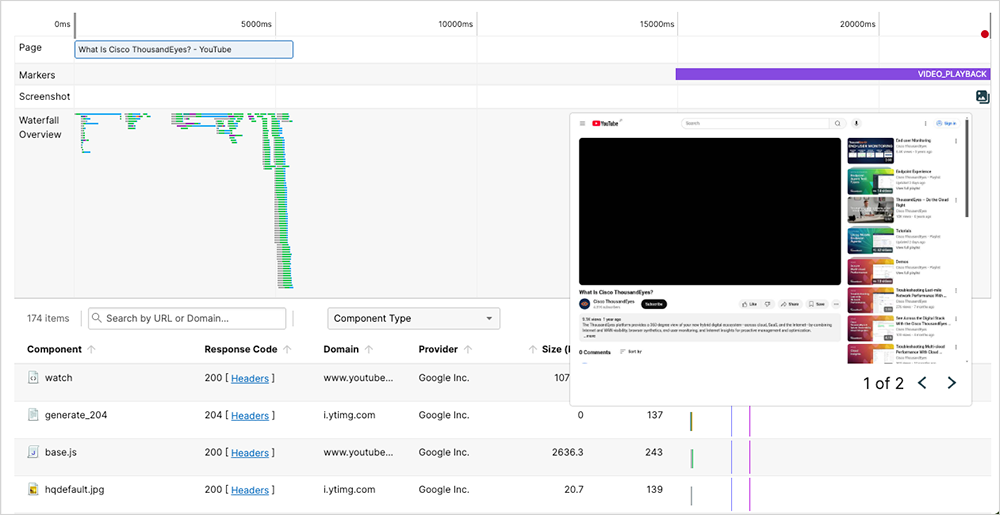This screenshot has height=515, width=1000.
Task: Sort by Size column arrow
Action: (x=533, y=349)
